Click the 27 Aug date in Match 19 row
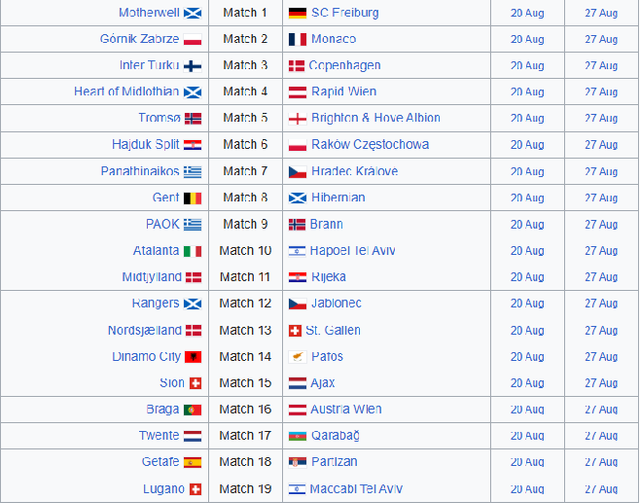The height and width of the screenshot is (503, 640). (x=601, y=489)
